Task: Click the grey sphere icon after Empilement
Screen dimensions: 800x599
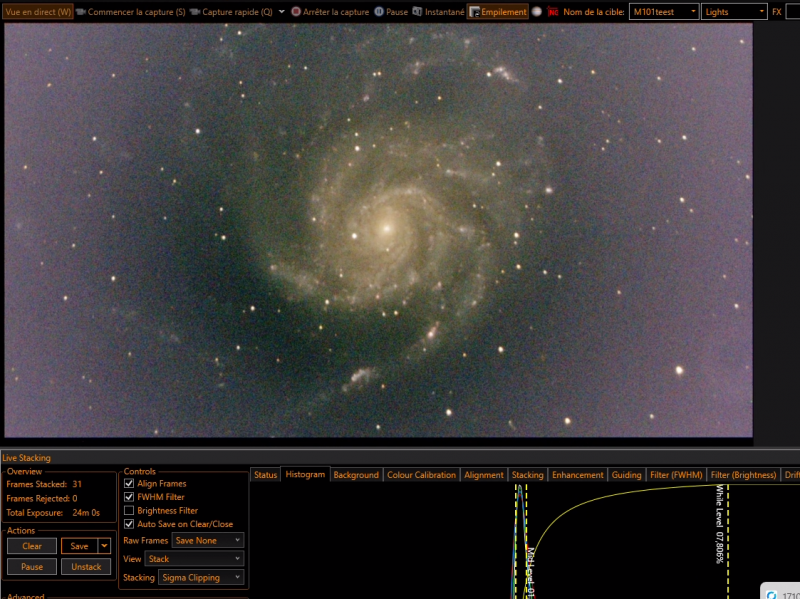Action: (537, 12)
